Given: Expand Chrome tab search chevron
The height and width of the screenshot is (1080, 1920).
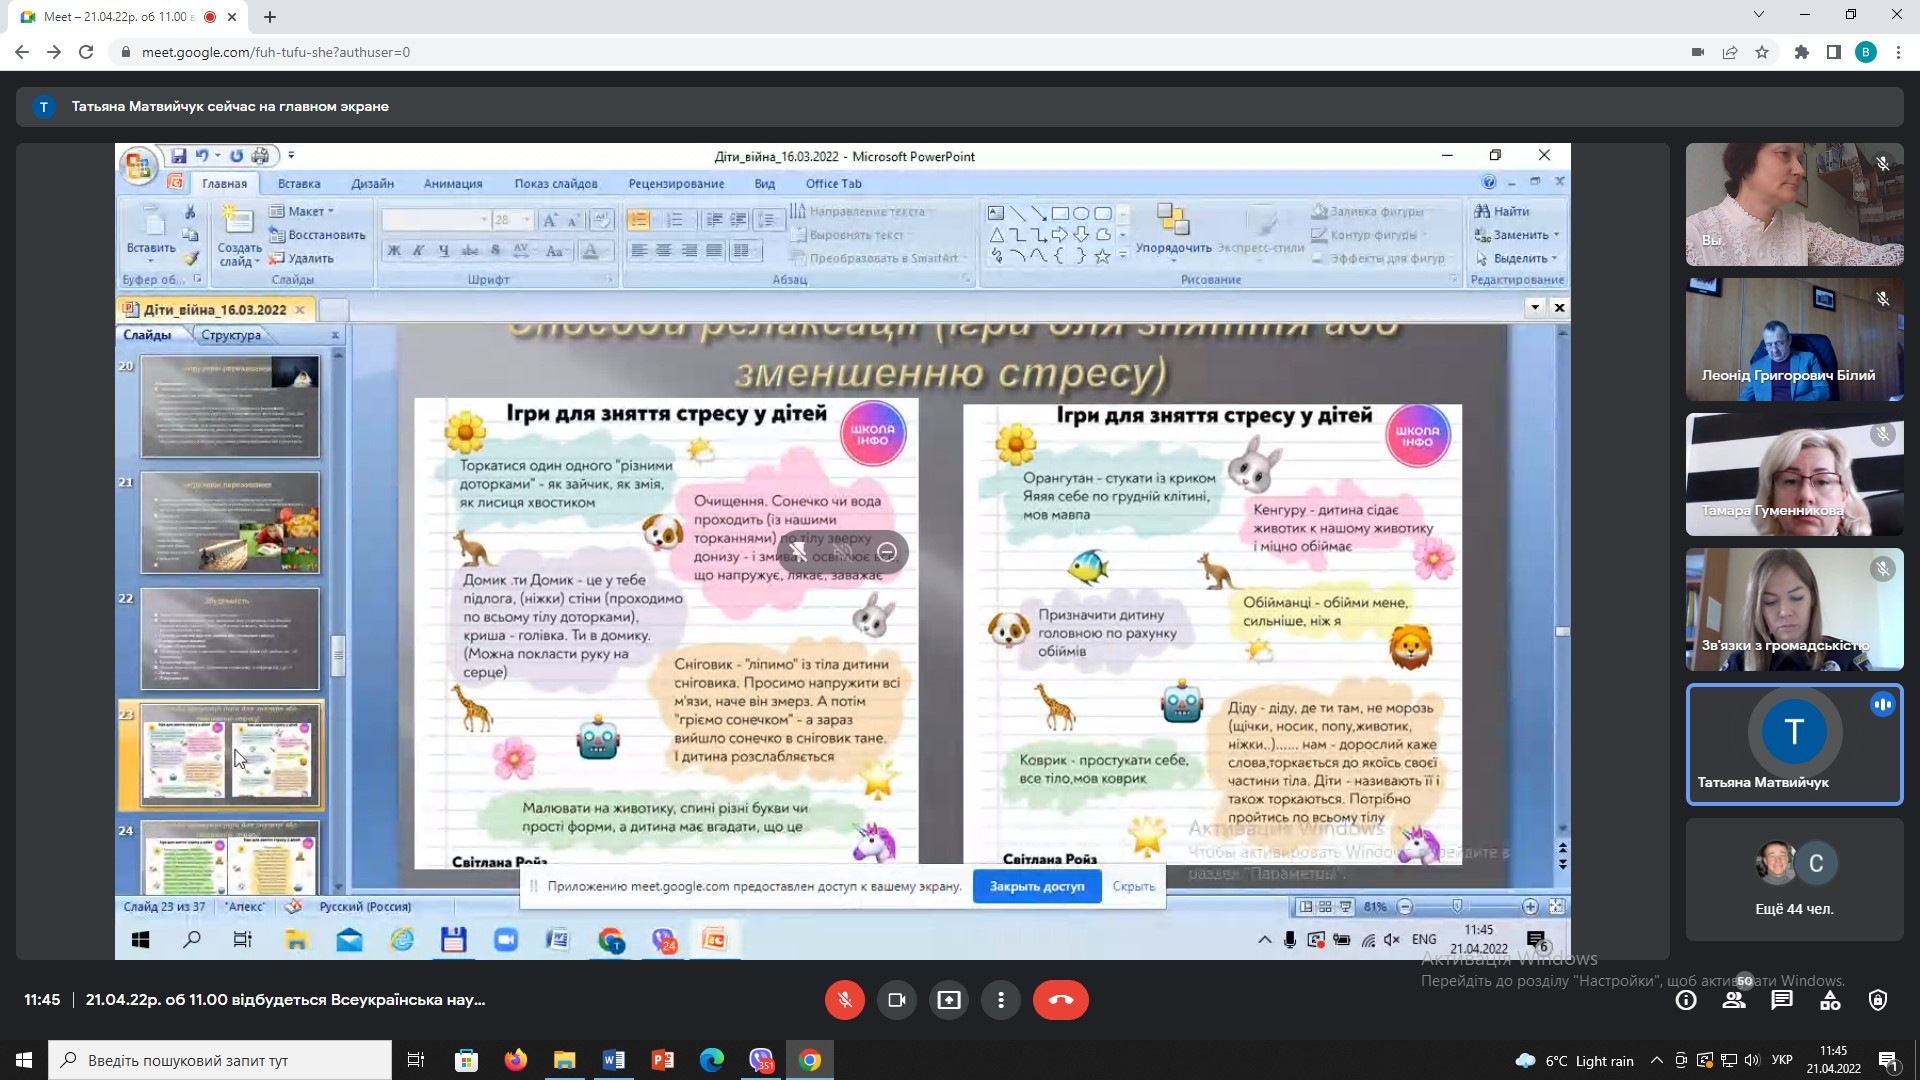Looking at the screenshot, I should pyautogui.click(x=1759, y=15).
